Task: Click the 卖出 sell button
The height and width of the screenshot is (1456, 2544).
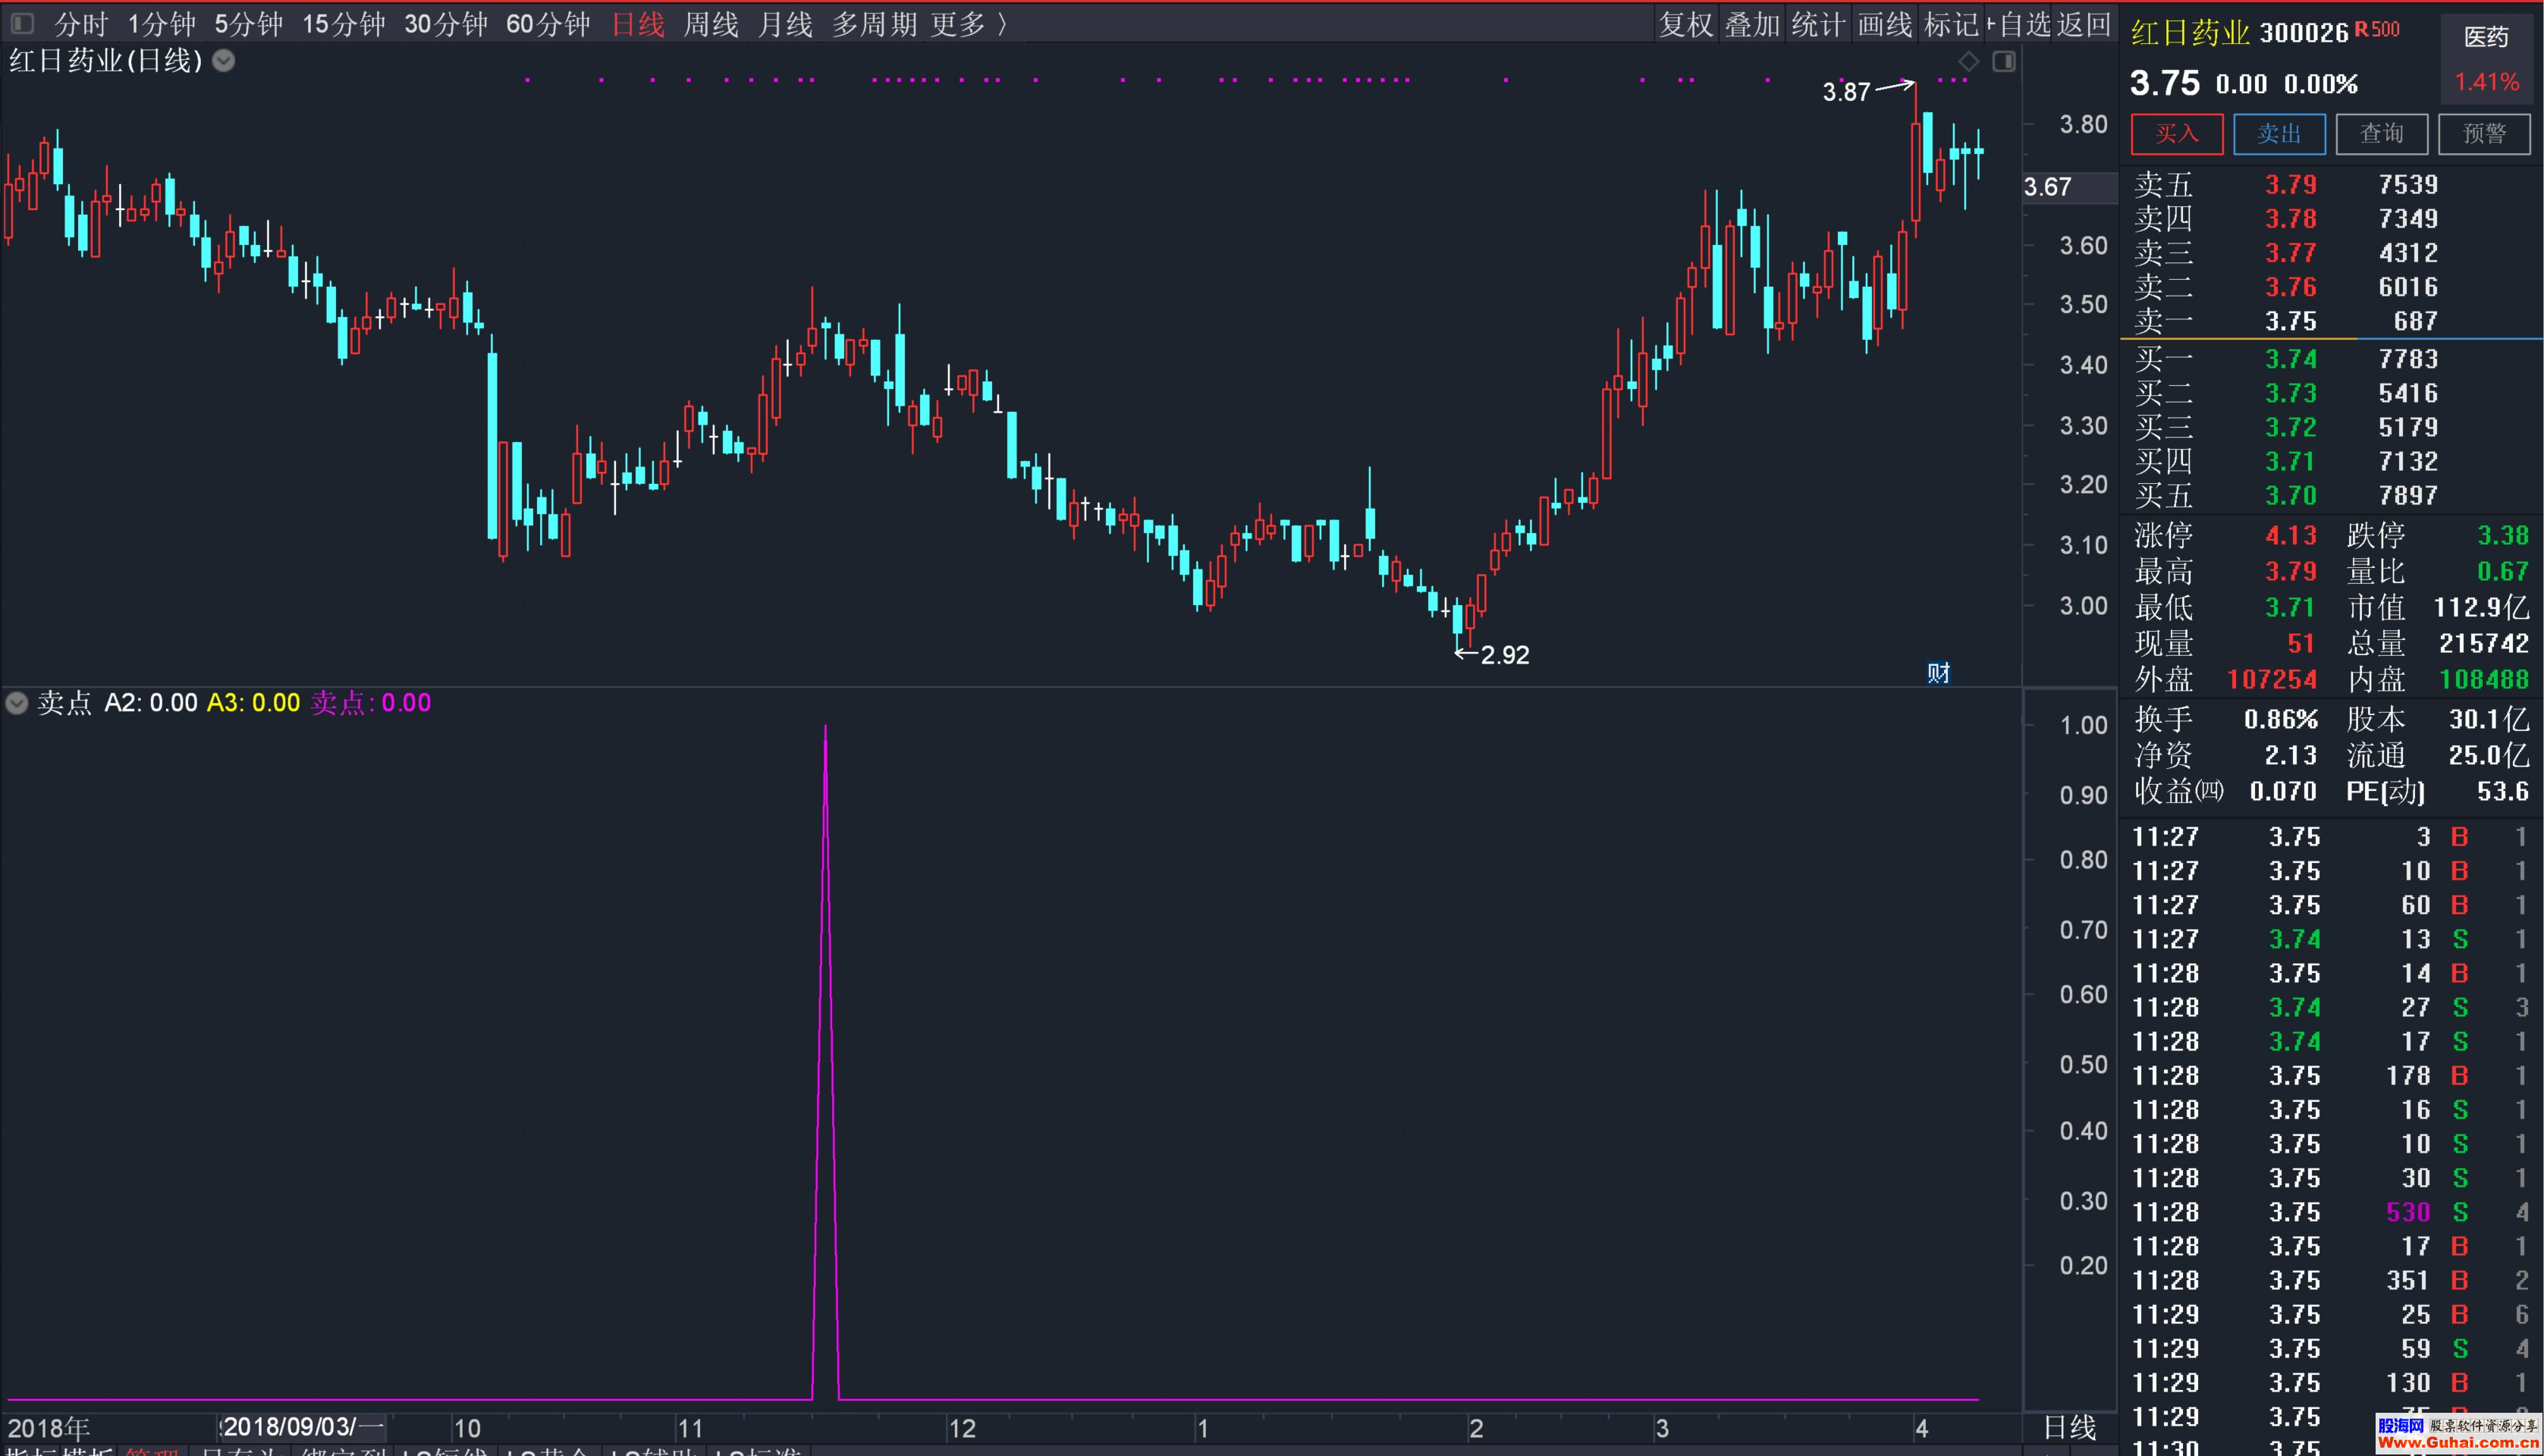Action: (x=2279, y=134)
